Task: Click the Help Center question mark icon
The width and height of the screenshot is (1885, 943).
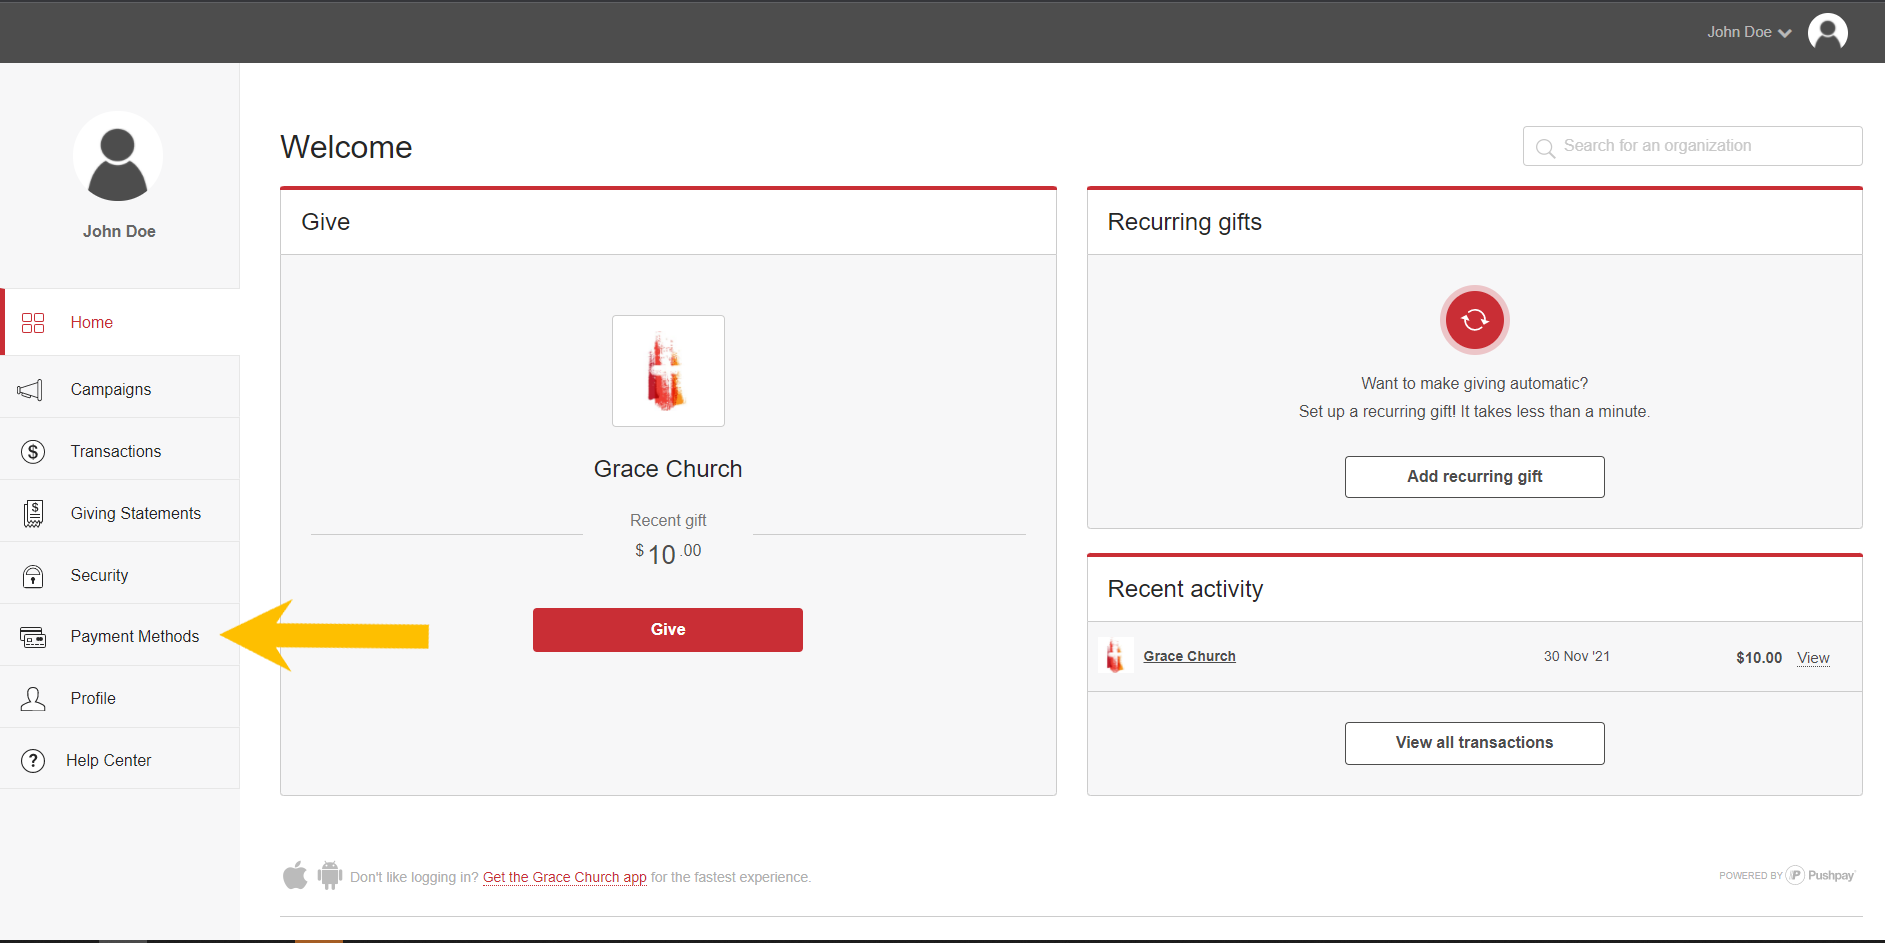Action: coord(33,760)
